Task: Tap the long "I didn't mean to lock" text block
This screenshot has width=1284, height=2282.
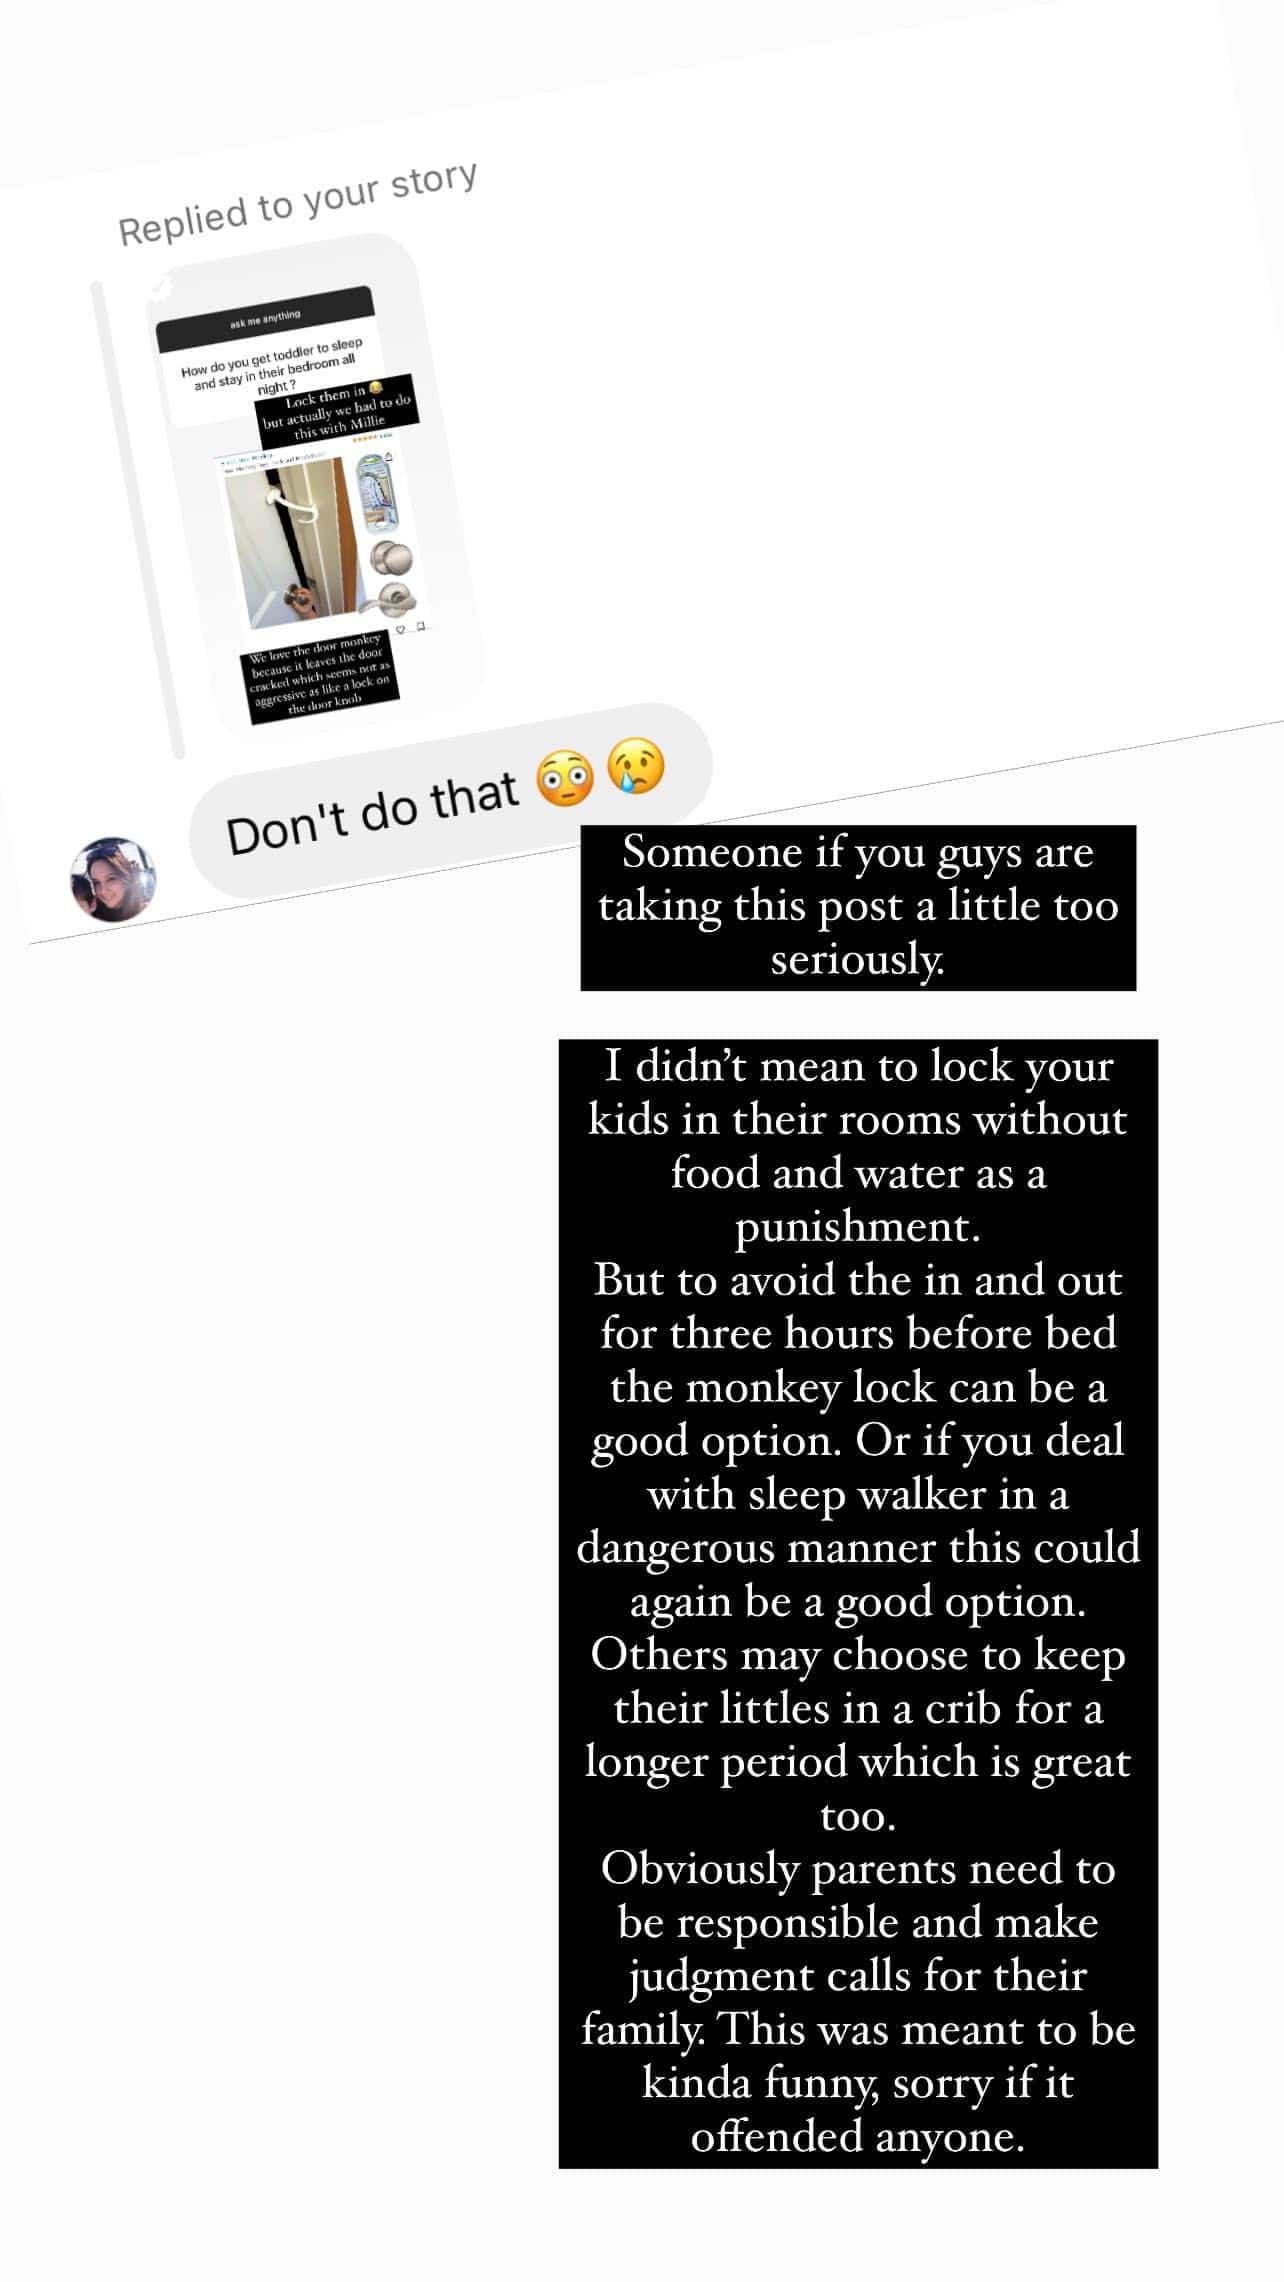Action: pos(858,1600)
